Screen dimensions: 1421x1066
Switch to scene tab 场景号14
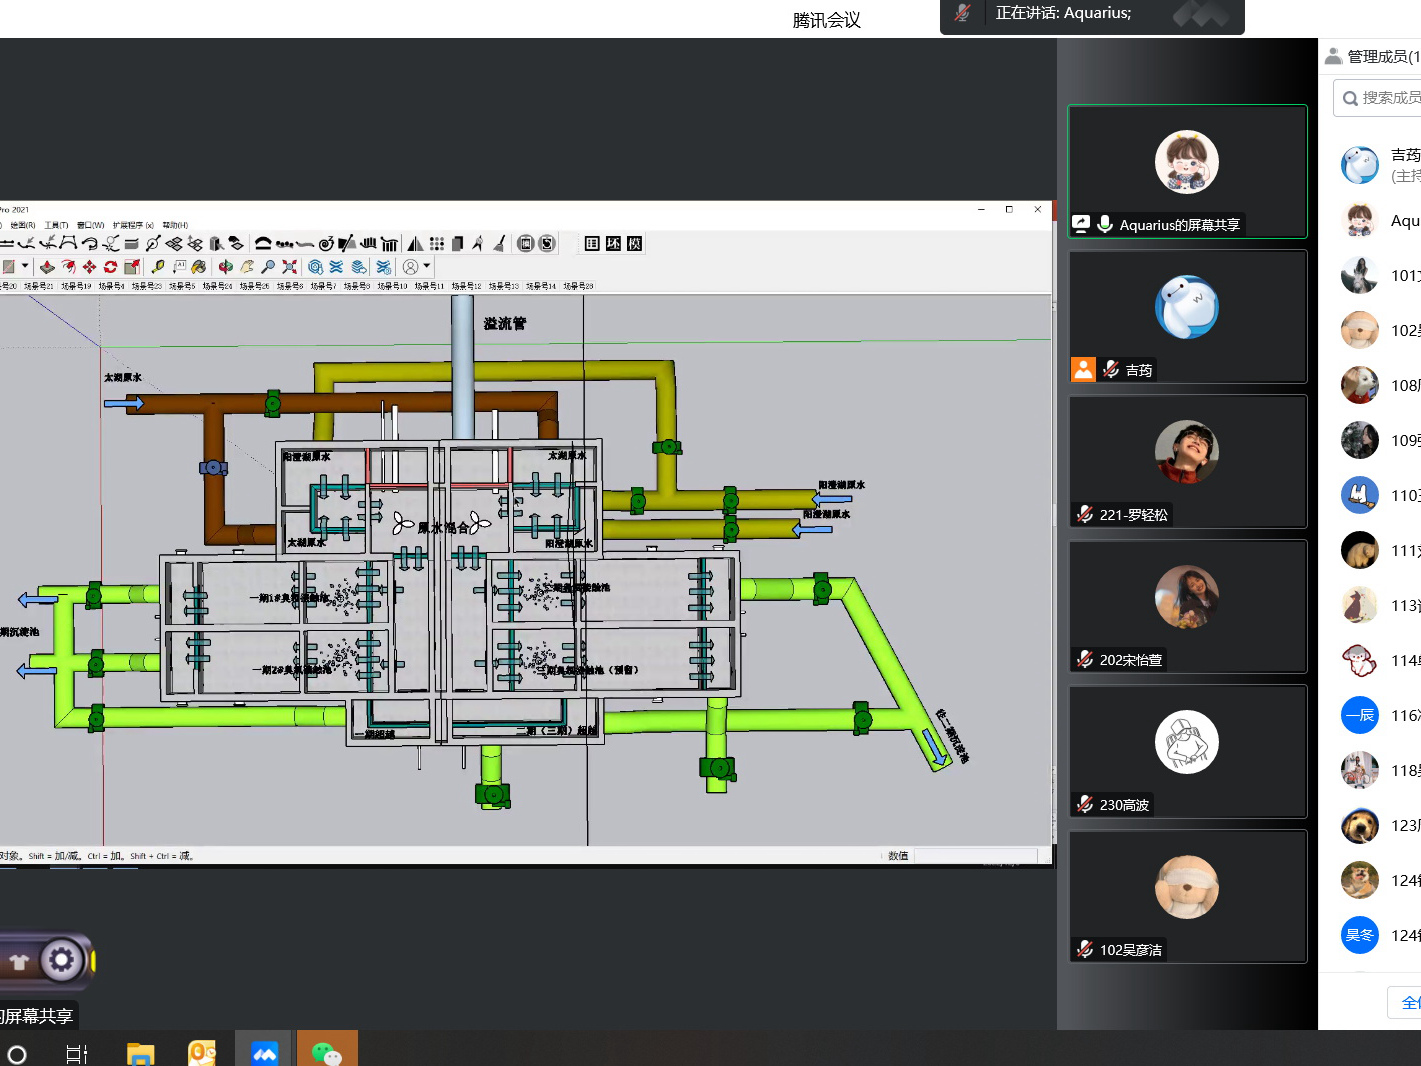click(541, 286)
